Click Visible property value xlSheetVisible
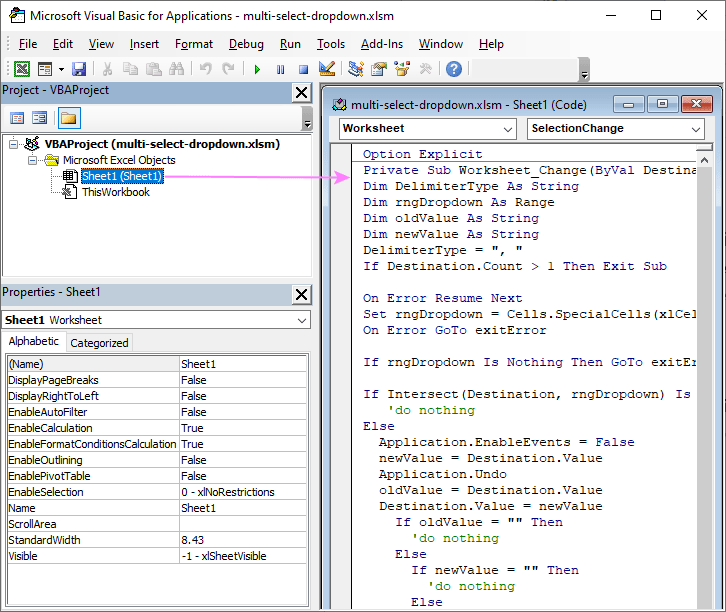This screenshot has height=612, width=726. coord(243,556)
